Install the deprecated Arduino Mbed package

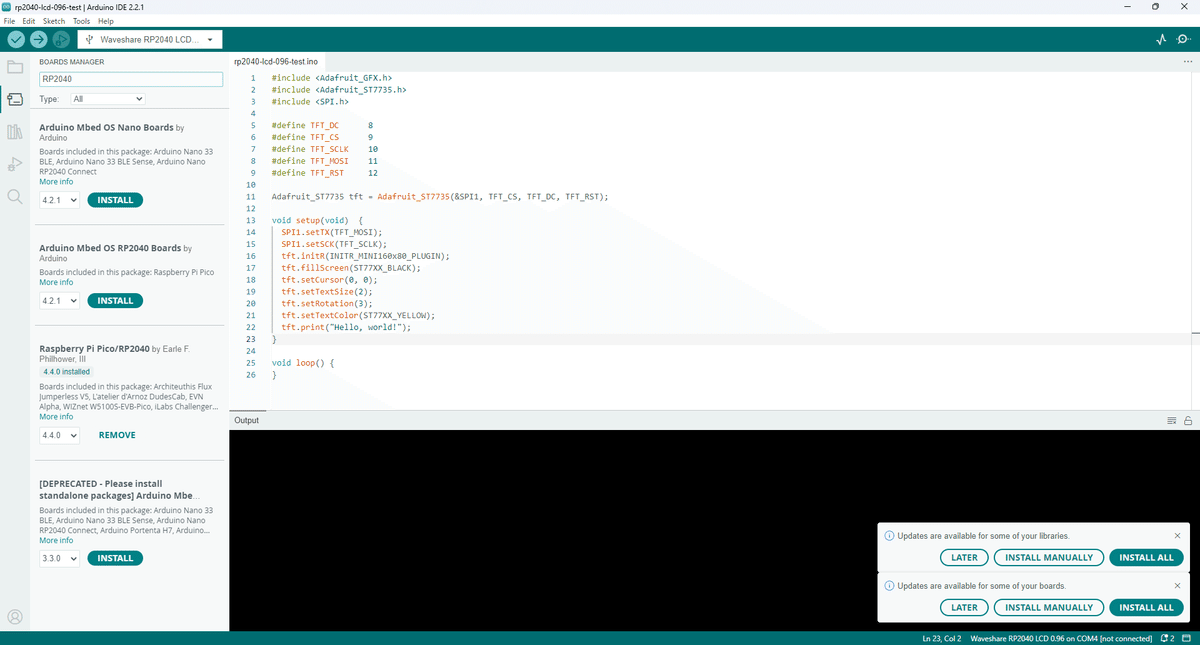[115, 558]
